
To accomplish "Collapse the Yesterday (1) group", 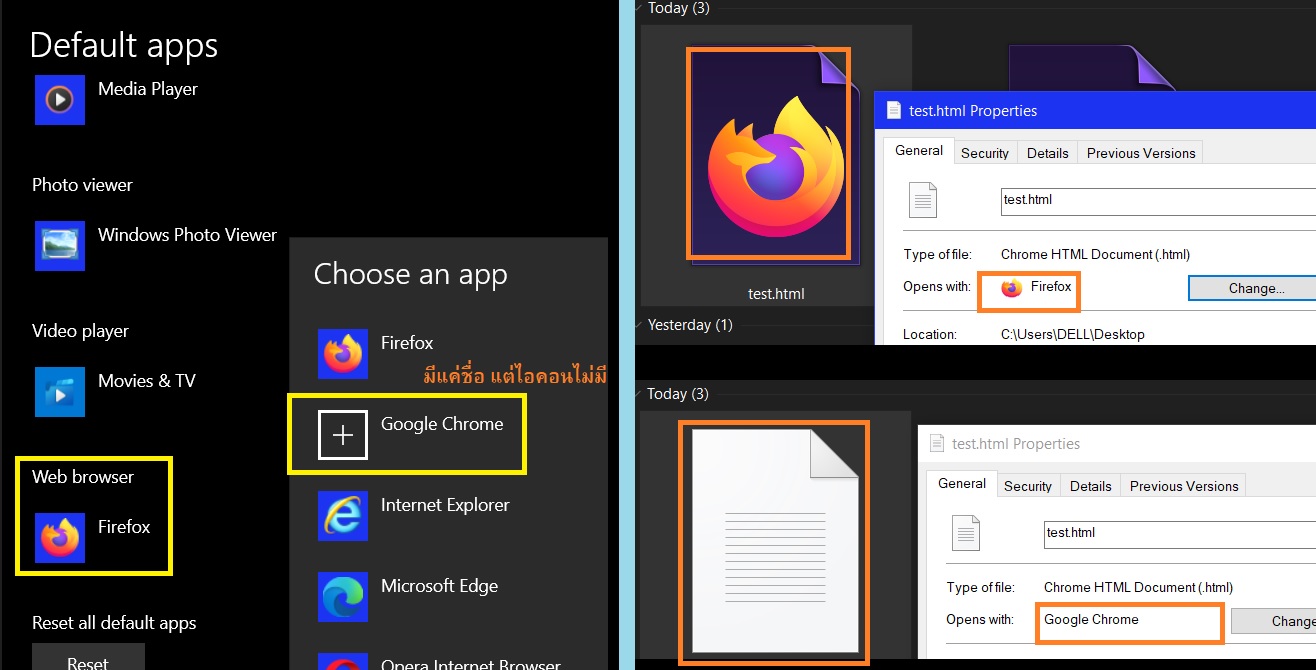I will click(x=640, y=325).
